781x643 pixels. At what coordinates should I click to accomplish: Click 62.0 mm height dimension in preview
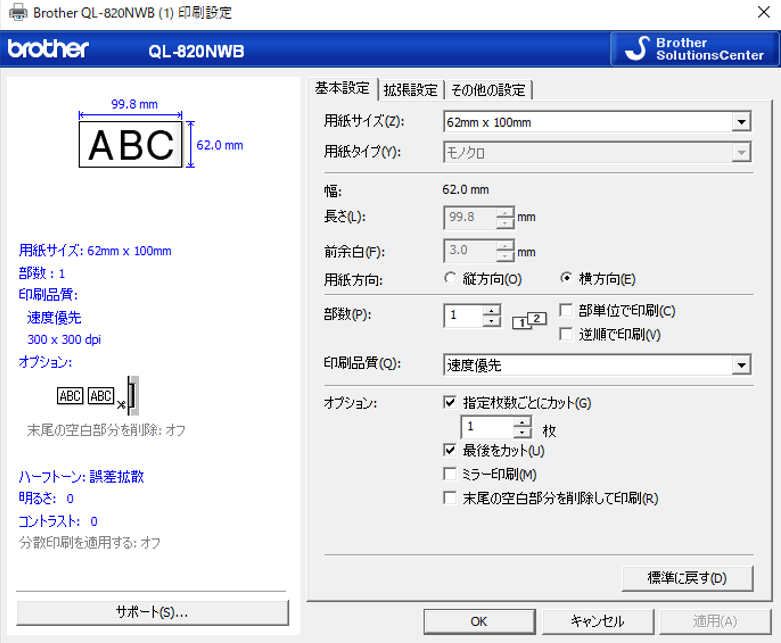click(220, 145)
